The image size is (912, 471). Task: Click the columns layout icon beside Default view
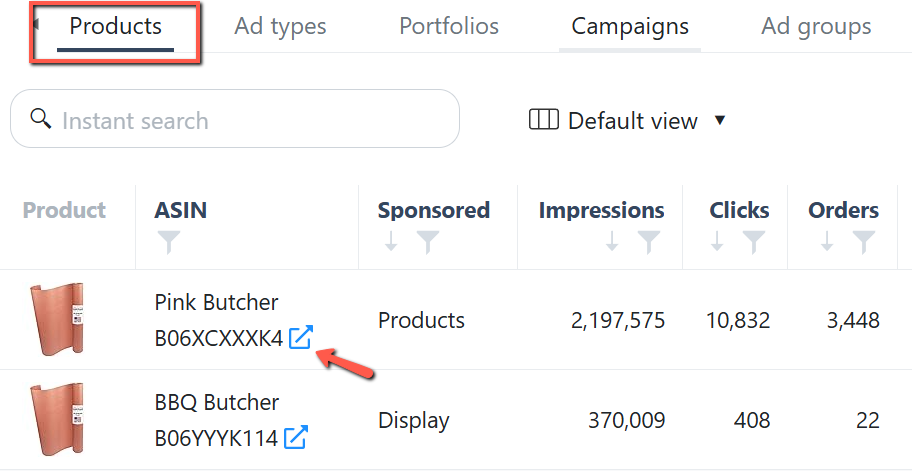(543, 119)
